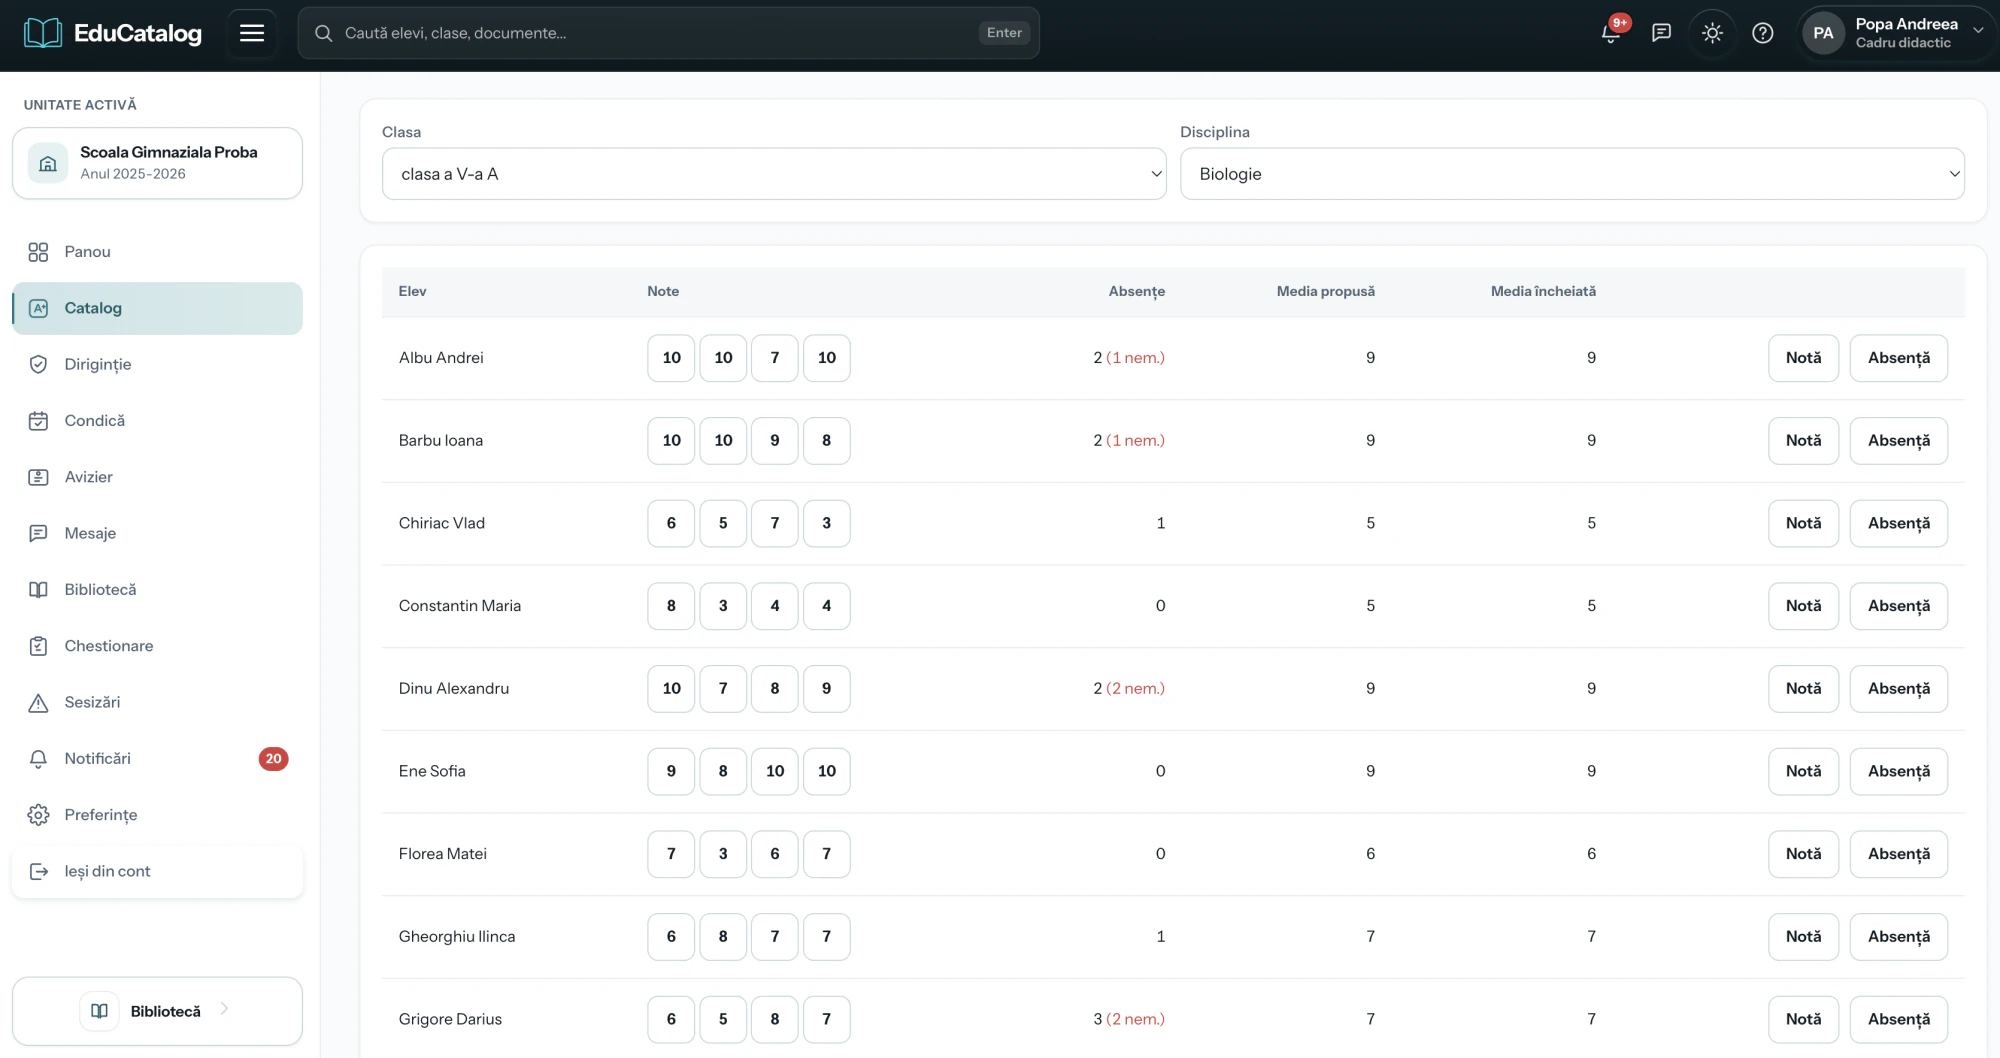Image resolution: width=2000 pixels, height=1058 pixels.
Task: Click the EduCatalog book logo
Action: click(x=43, y=33)
